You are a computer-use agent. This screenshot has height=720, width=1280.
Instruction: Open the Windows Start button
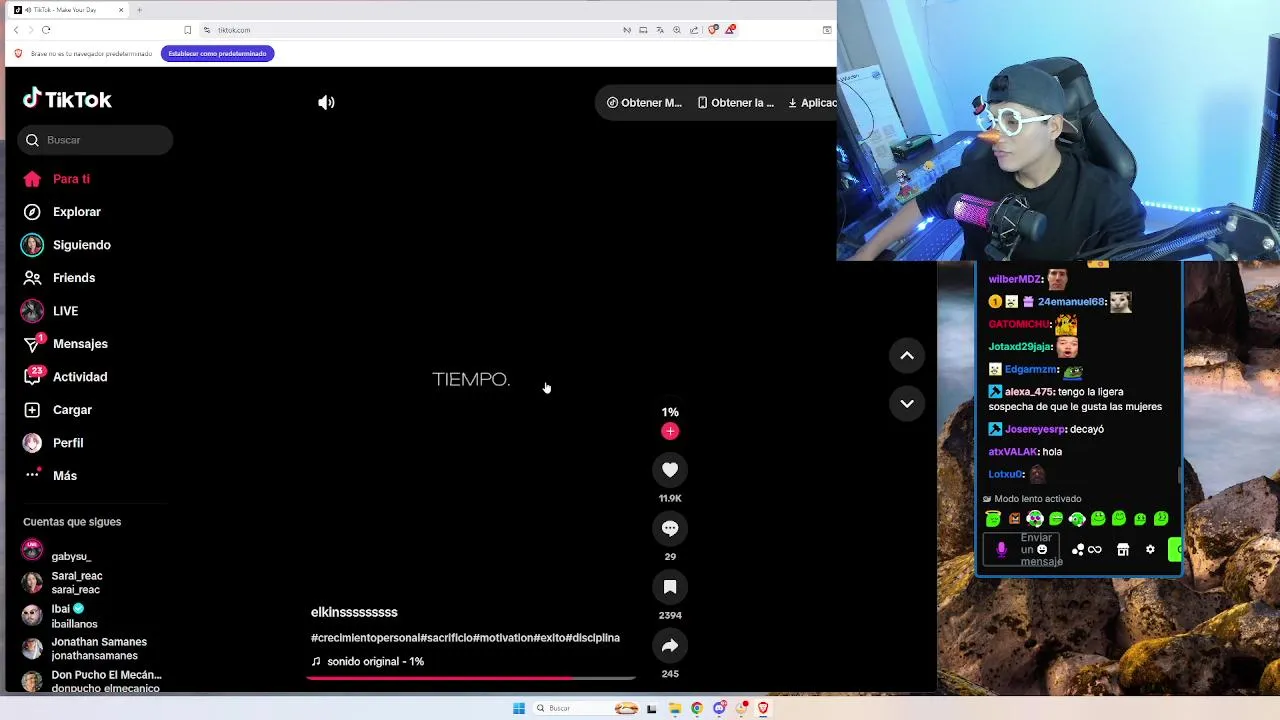click(519, 708)
